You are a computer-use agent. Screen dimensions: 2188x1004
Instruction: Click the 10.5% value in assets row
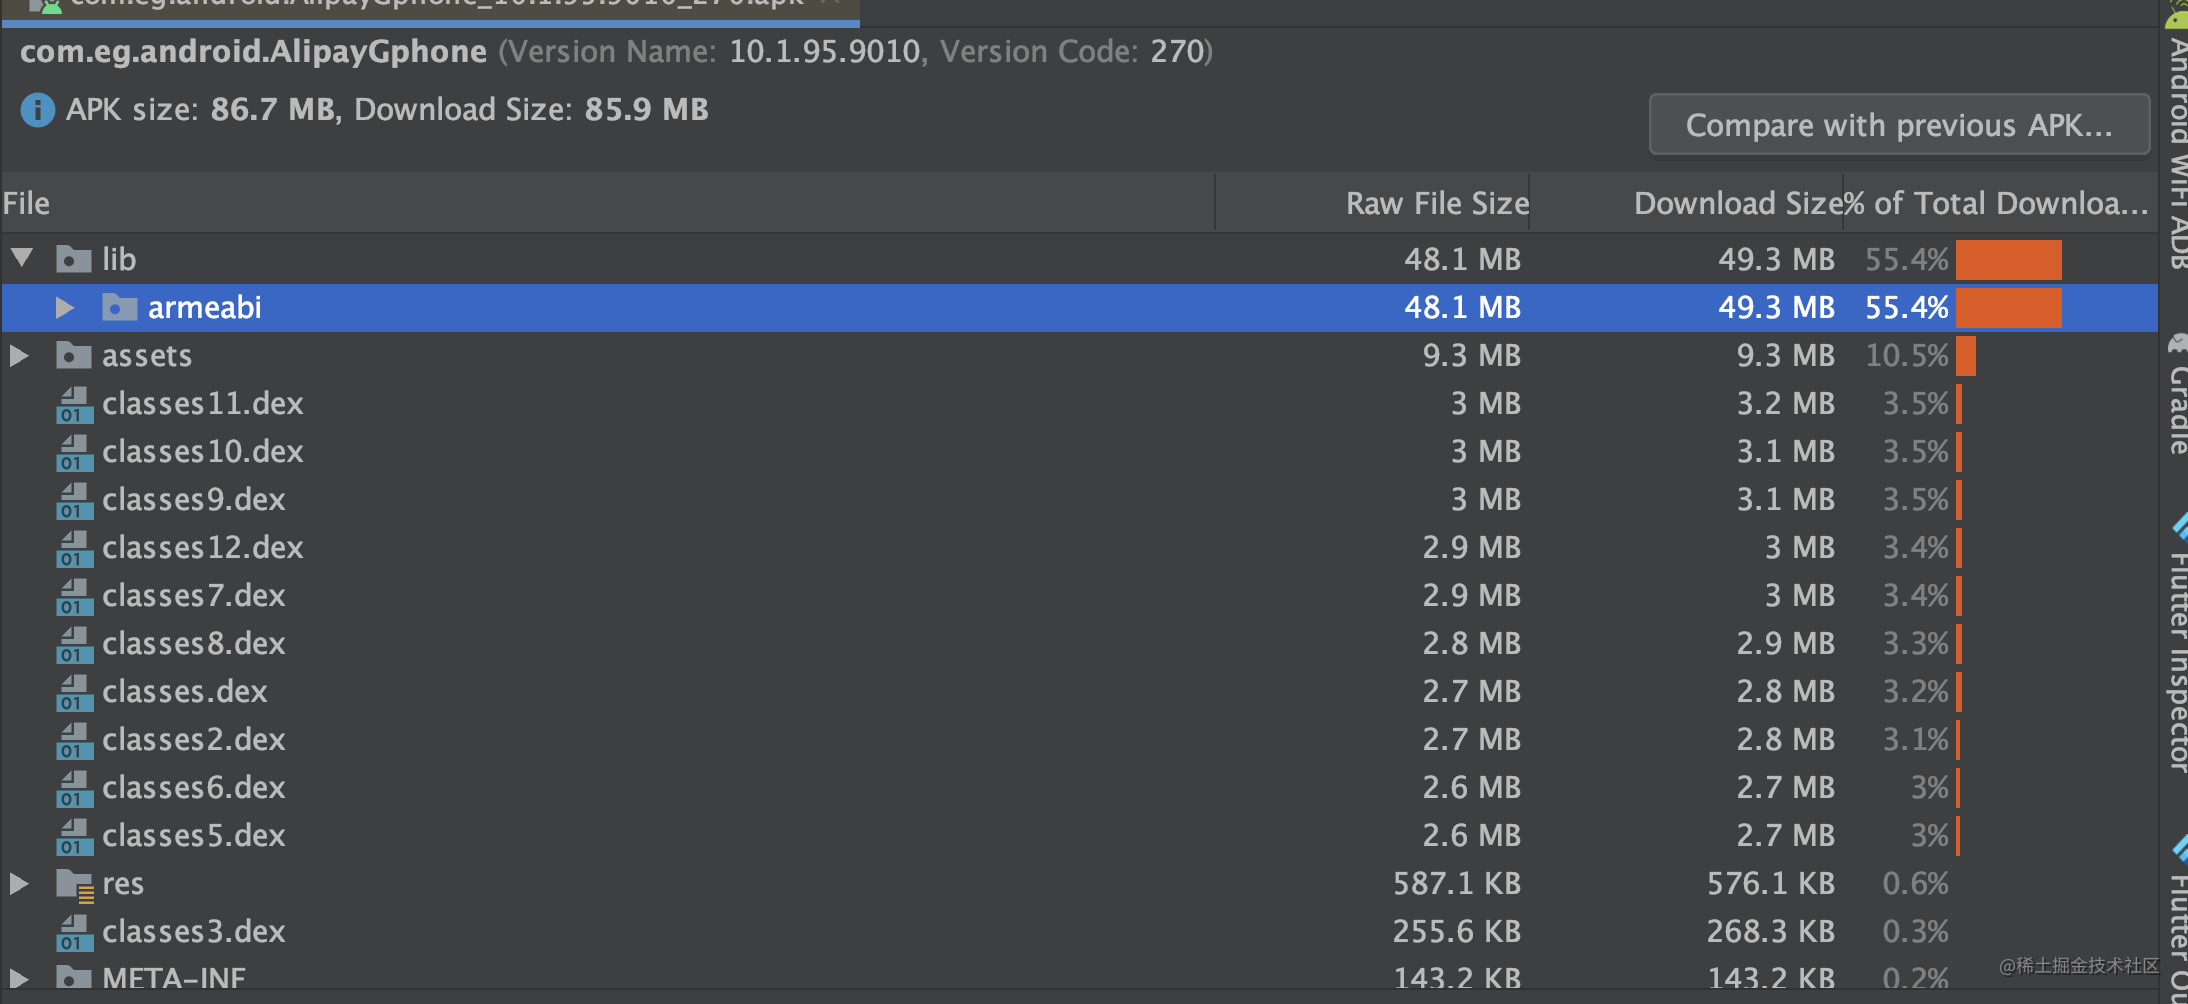(1907, 355)
